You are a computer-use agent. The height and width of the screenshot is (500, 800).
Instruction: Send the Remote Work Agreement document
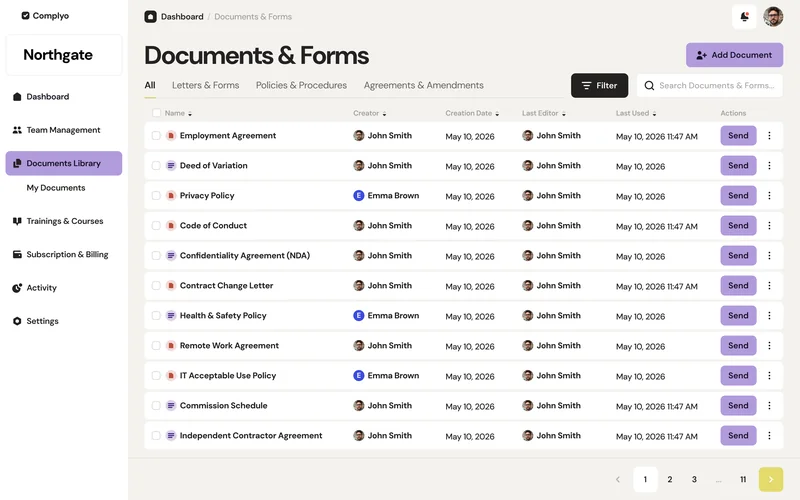[x=738, y=345]
